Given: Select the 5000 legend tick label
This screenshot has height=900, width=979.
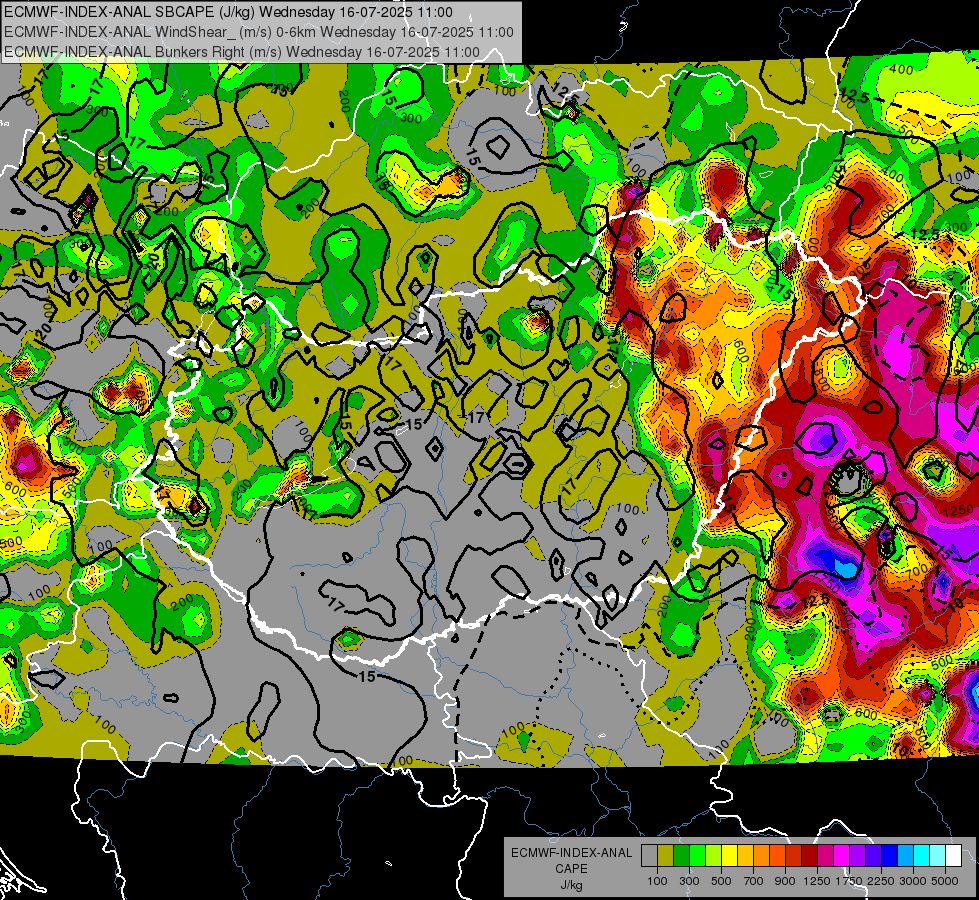Looking at the screenshot, I should [x=945, y=881].
